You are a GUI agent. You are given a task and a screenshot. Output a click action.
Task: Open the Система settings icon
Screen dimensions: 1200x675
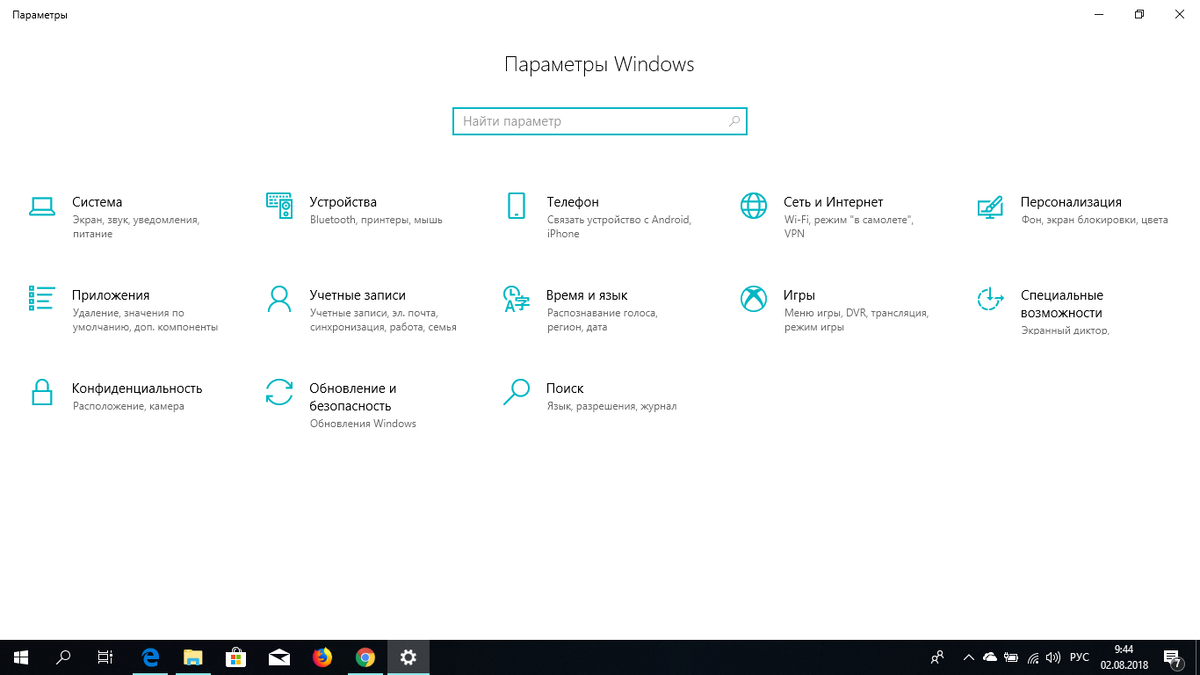(41, 207)
